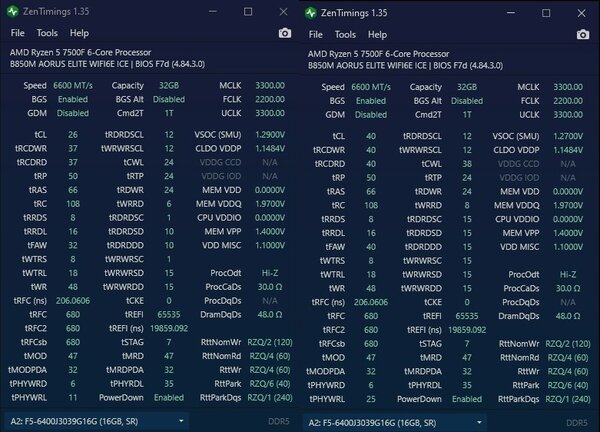Click GDM Disabled value in right window
This screenshot has width=600, height=432.
click(x=371, y=115)
